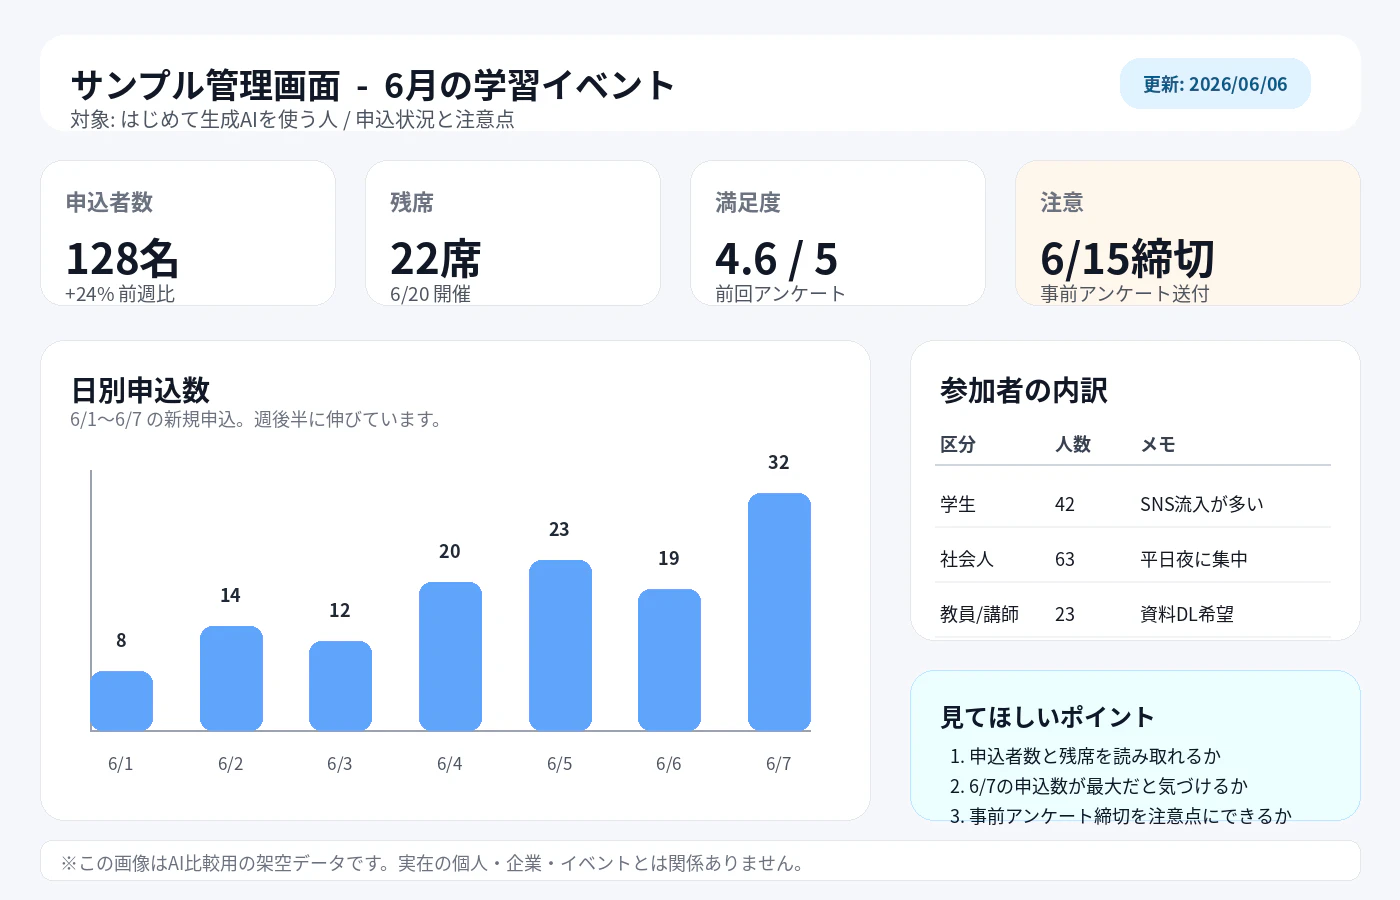Open the 満足度 card showing 4.6 / 5
Viewport: 1400px width, 900px height.
[x=838, y=233]
